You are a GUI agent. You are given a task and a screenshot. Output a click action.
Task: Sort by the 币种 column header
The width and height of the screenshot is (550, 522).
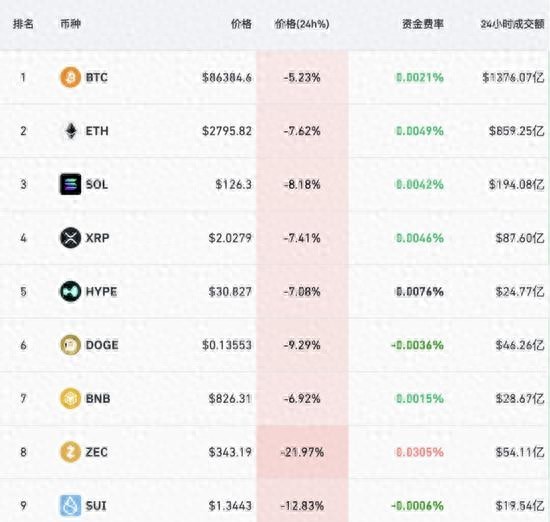71,24
